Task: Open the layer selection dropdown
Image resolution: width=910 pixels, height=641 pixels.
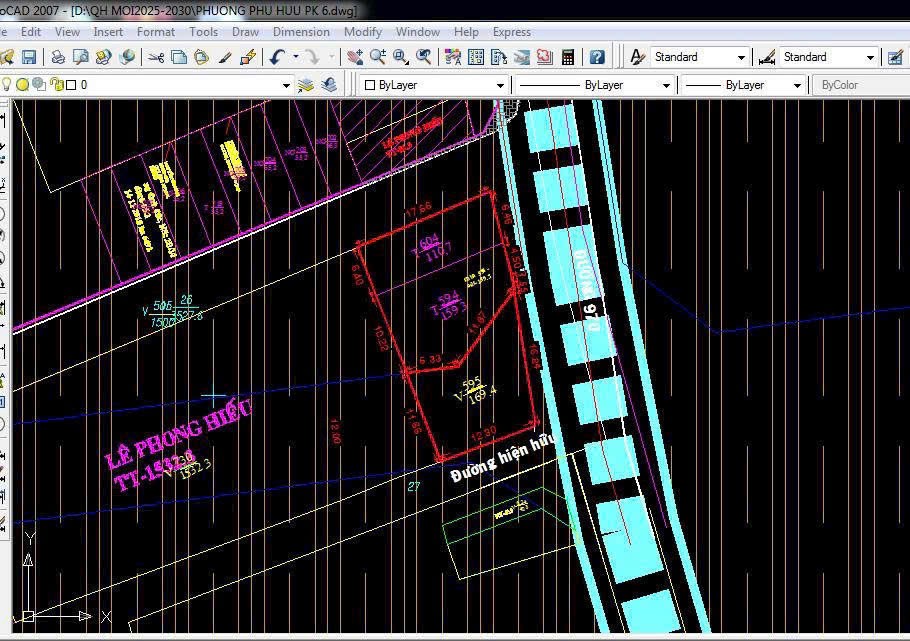Action: point(287,84)
